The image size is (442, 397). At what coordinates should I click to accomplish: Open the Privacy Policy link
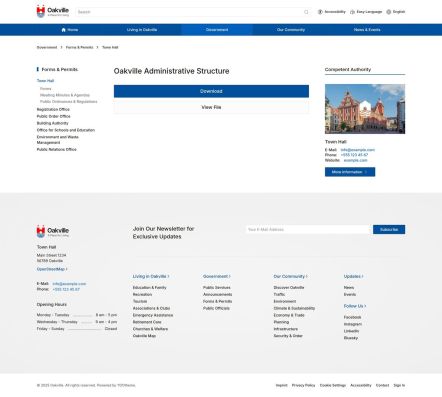click(303, 385)
